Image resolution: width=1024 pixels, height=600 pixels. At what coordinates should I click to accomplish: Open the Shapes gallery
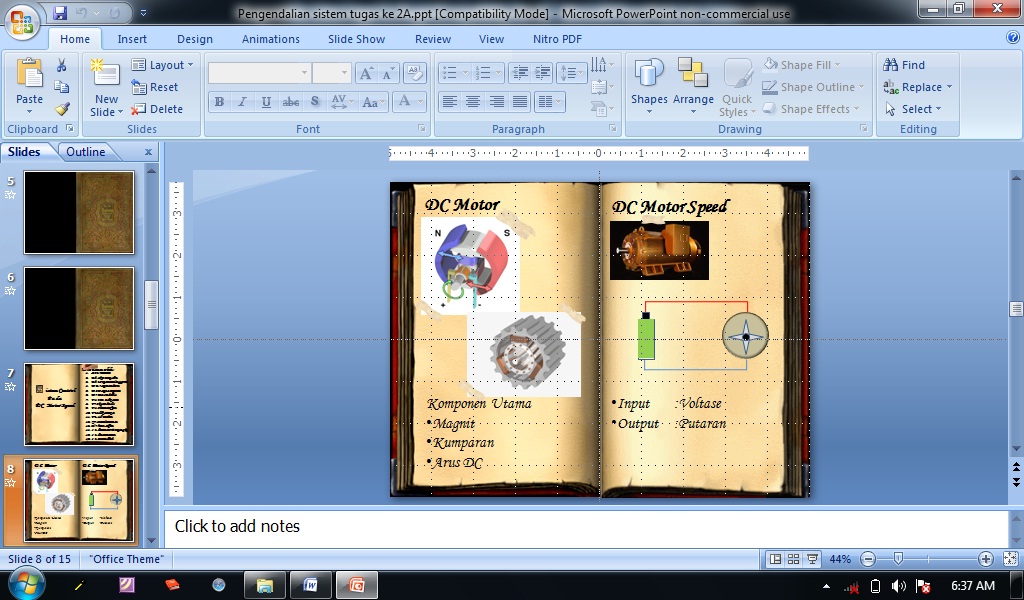648,87
